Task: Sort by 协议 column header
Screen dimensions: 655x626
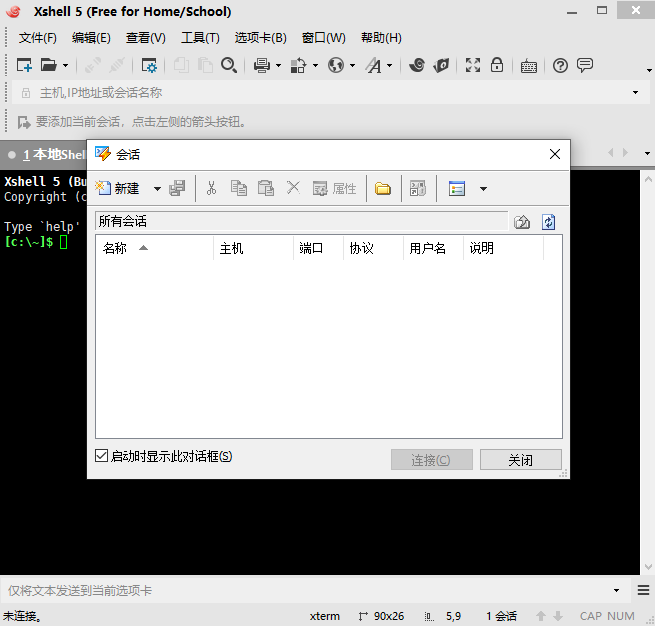Action: pyautogui.click(x=373, y=248)
